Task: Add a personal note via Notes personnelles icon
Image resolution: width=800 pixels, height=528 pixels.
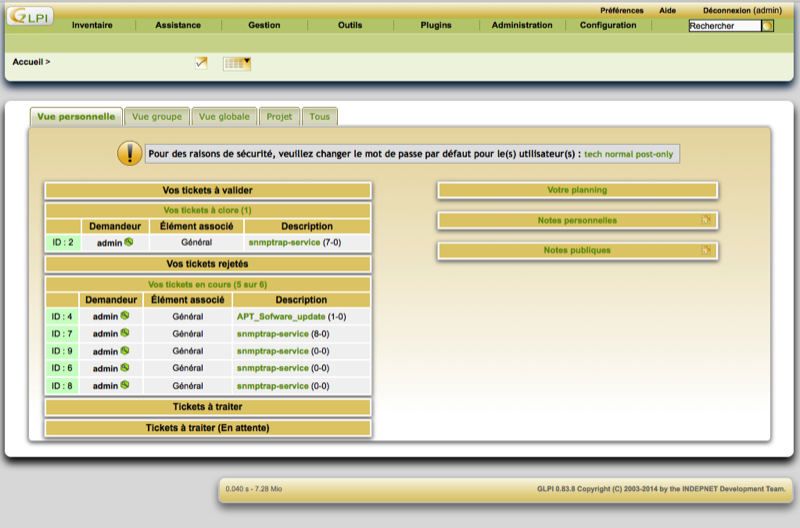Action: coord(705,220)
